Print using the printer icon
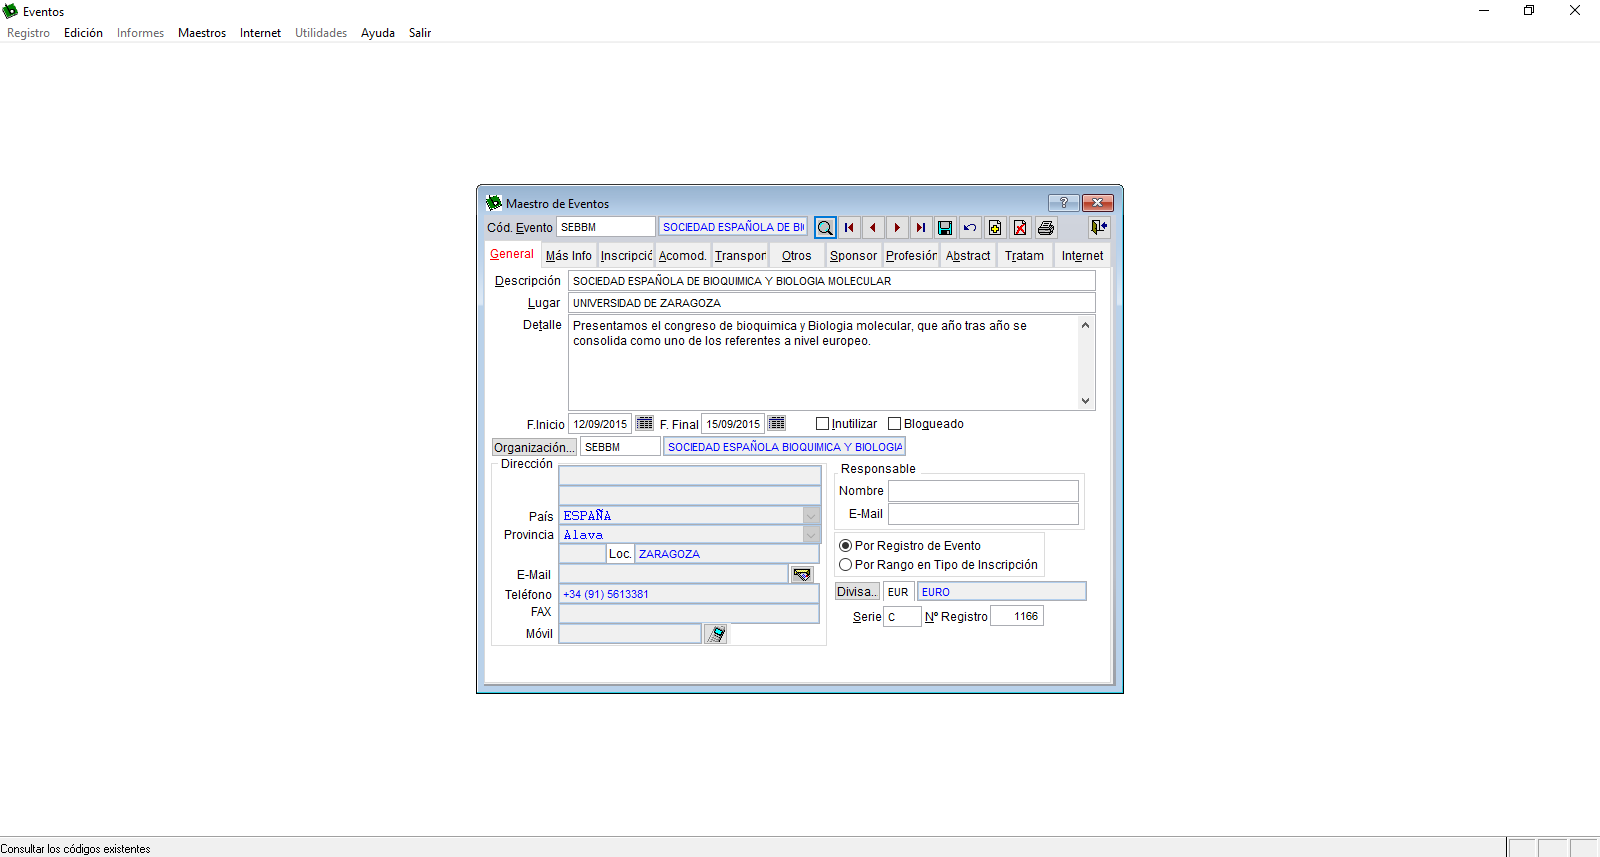Viewport: 1600px width, 857px height. (x=1046, y=228)
